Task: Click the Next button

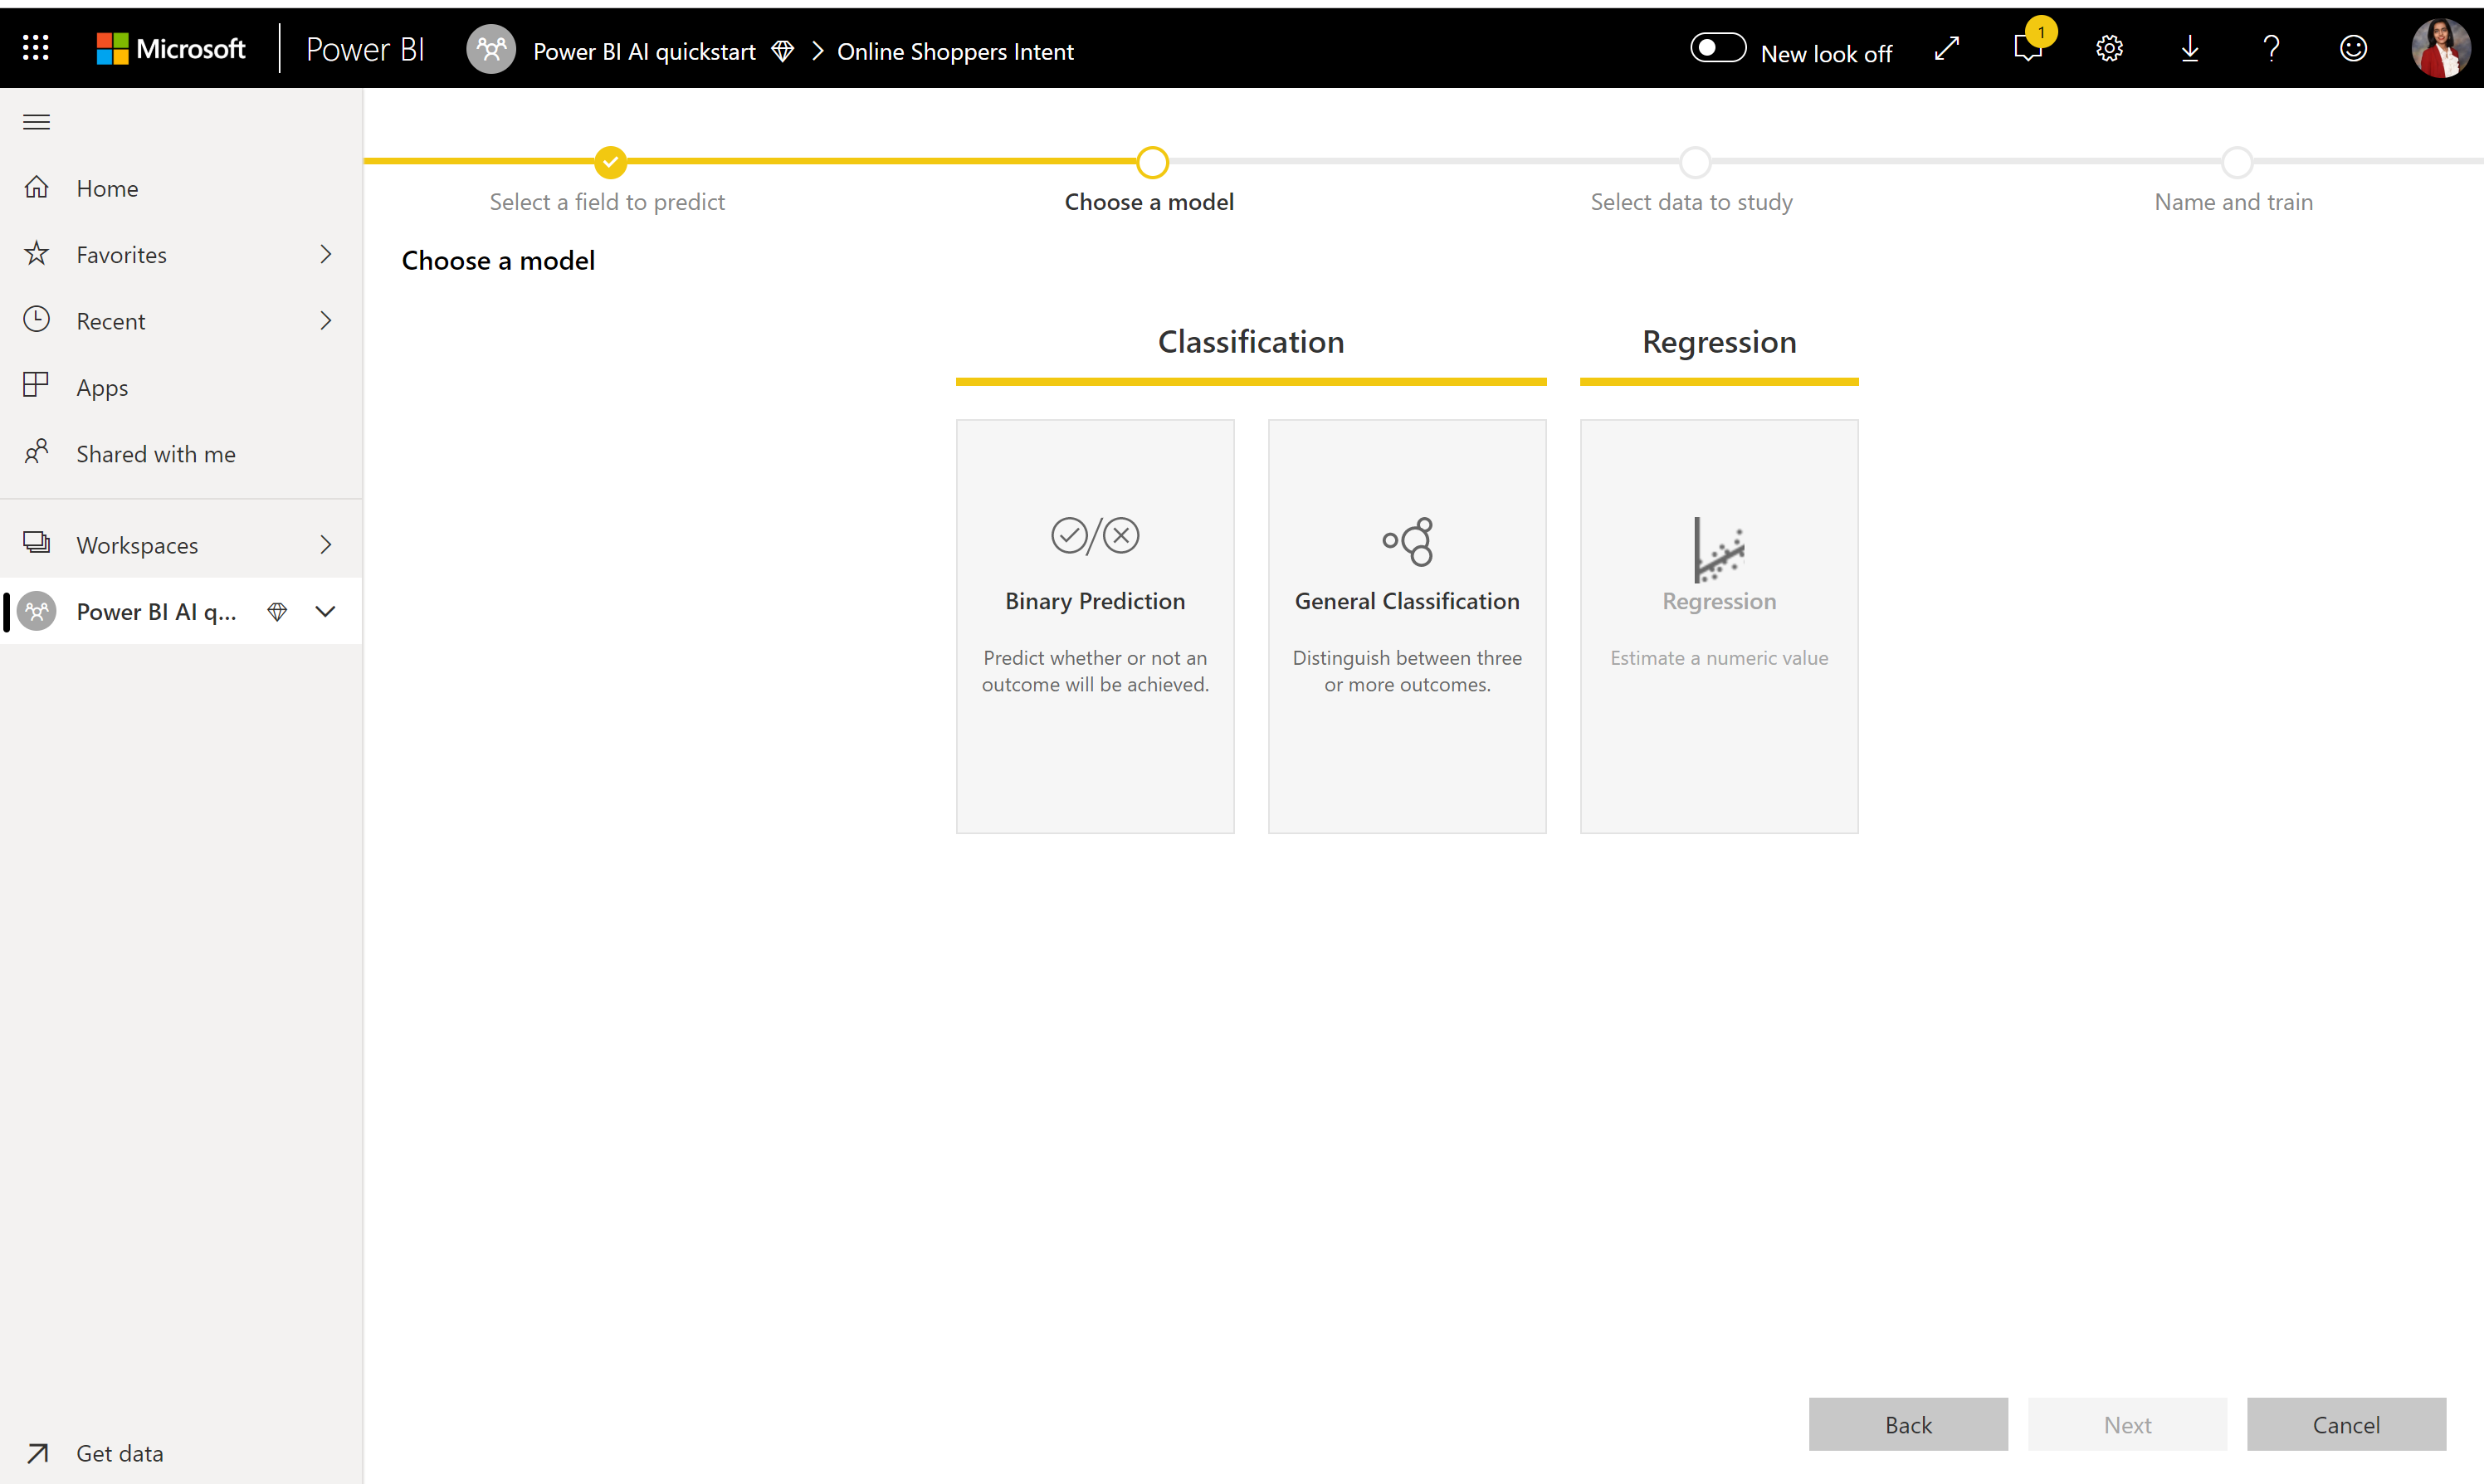Action: coord(2127,1424)
